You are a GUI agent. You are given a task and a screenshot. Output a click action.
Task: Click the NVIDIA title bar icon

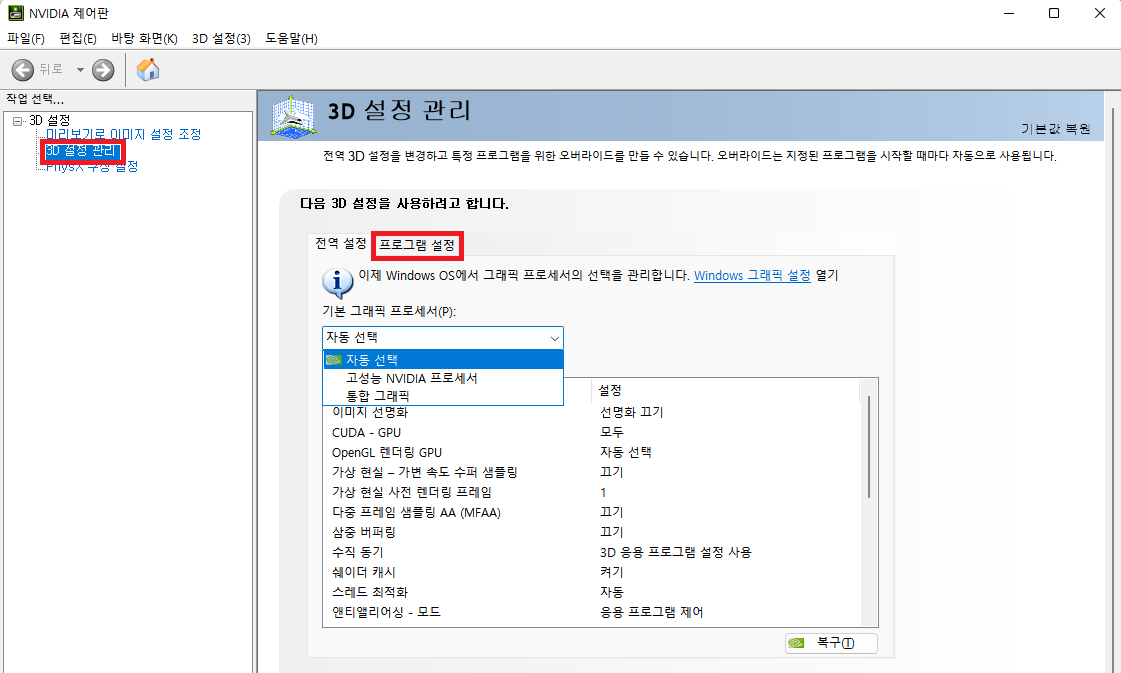16,13
